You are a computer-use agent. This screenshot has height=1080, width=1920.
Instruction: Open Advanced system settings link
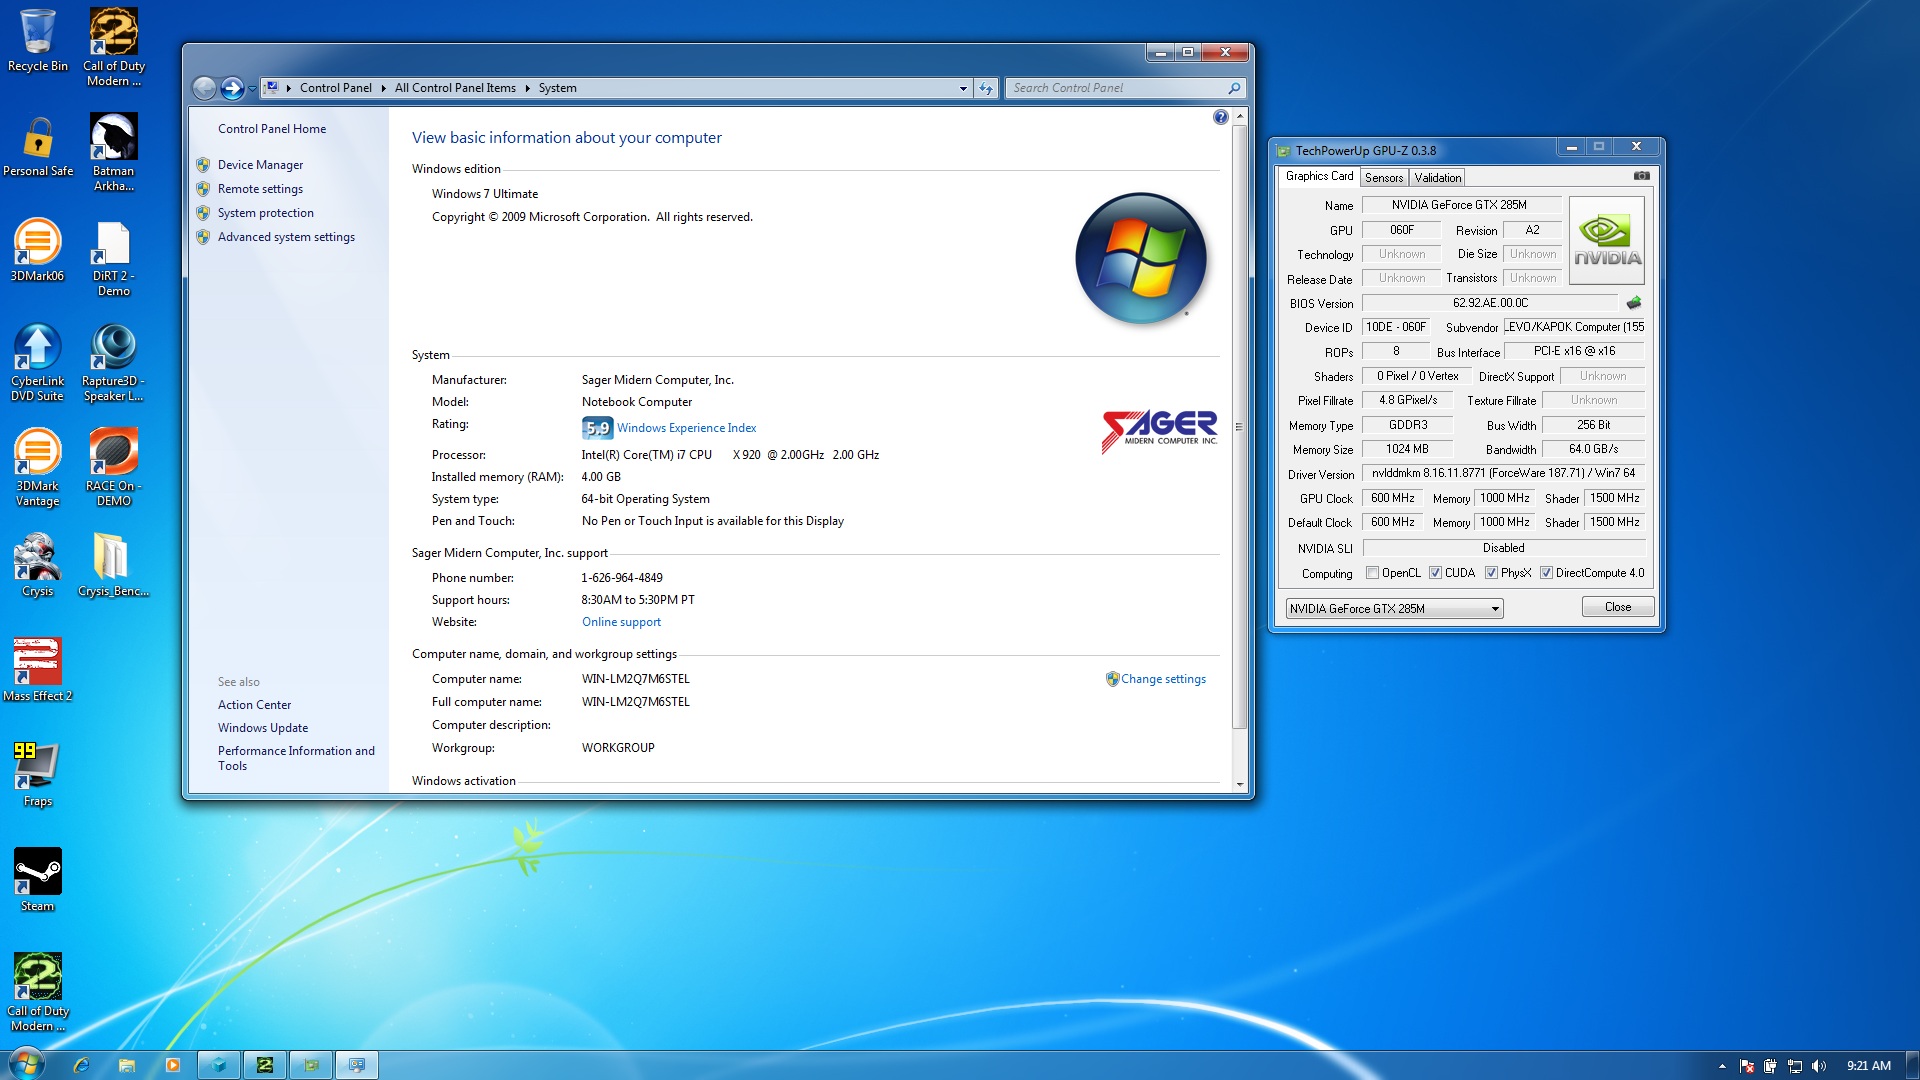(286, 237)
